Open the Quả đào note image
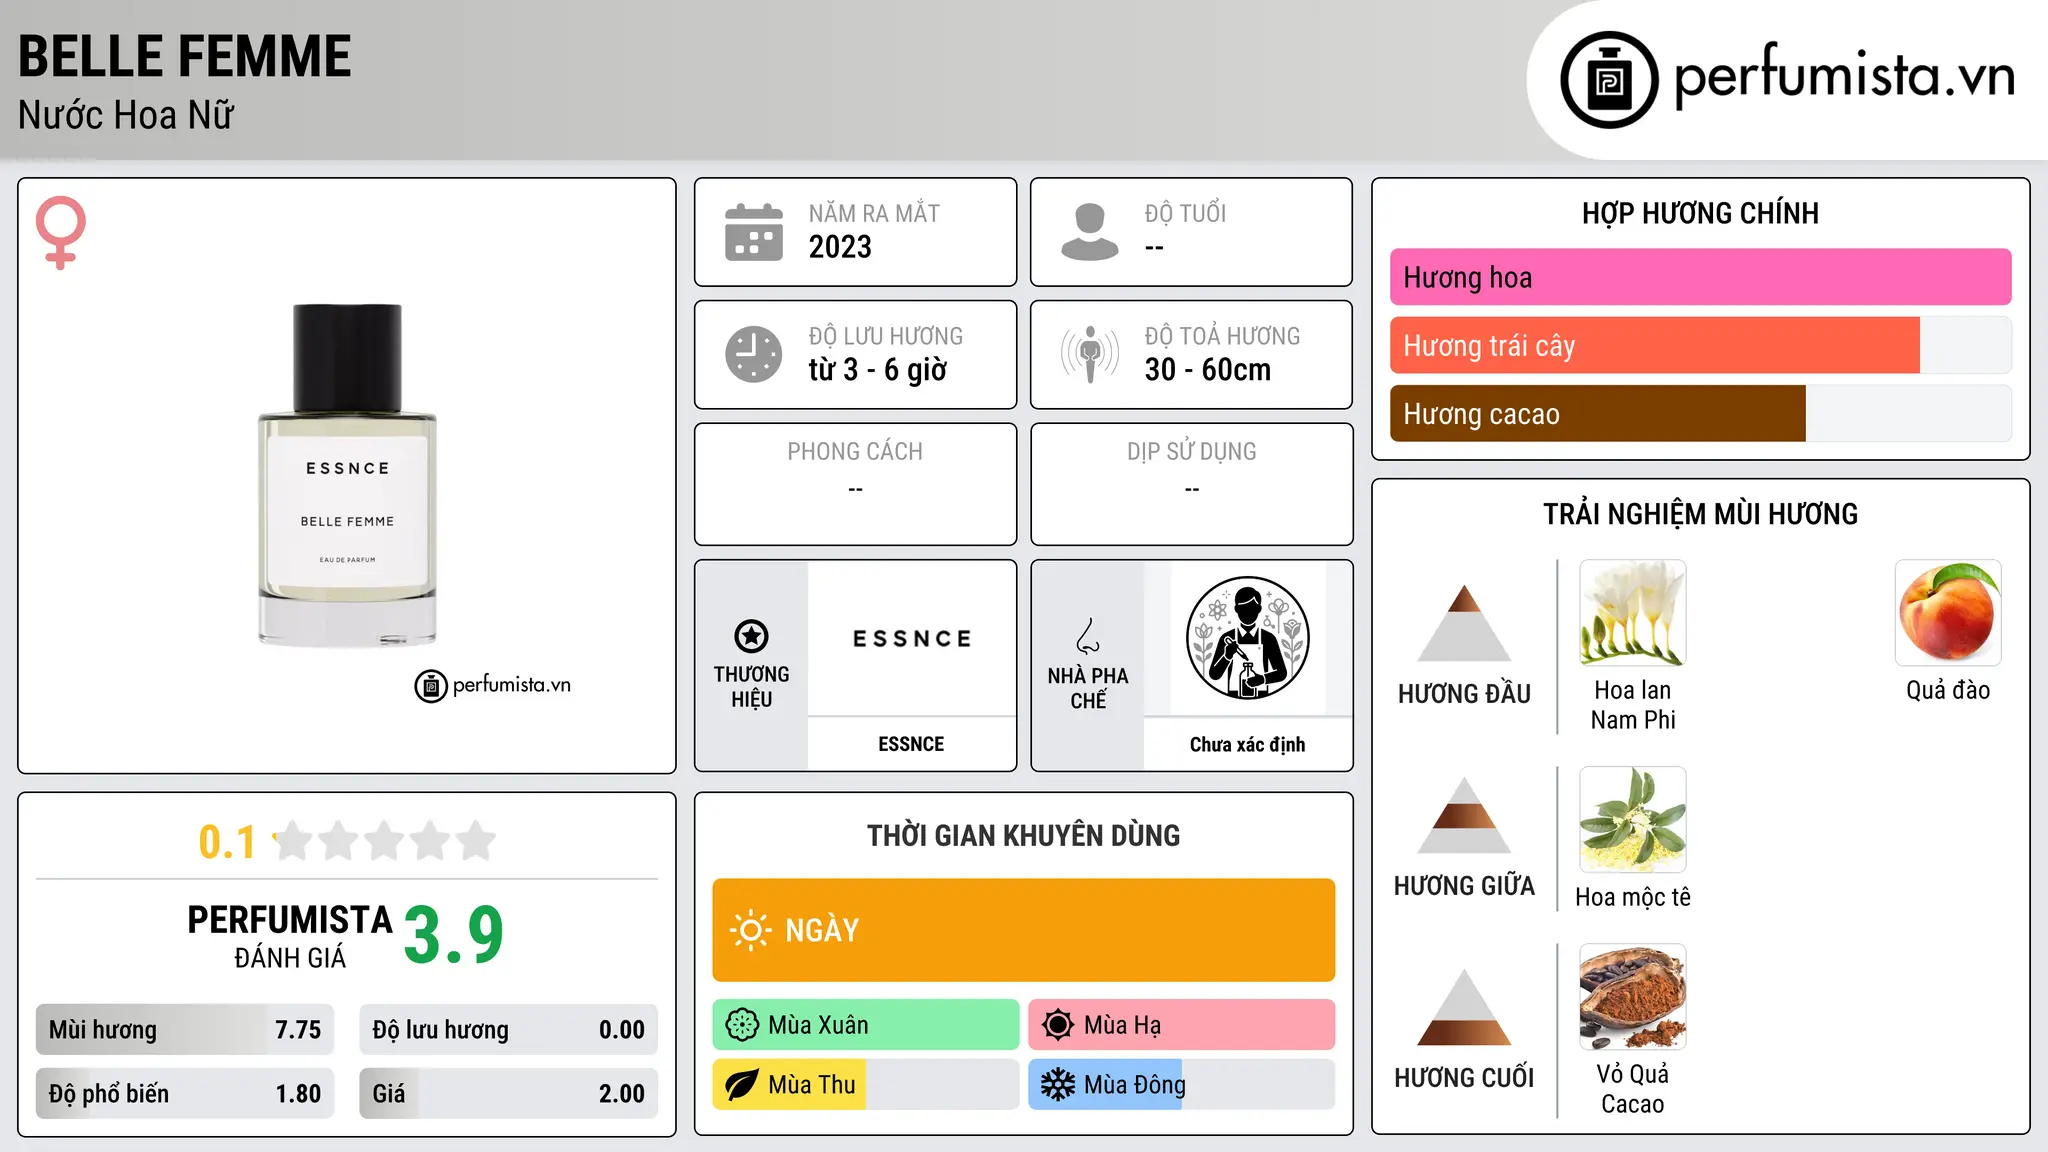The height and width of the screenshot is (1152, 2048). tap(1948, 613)
